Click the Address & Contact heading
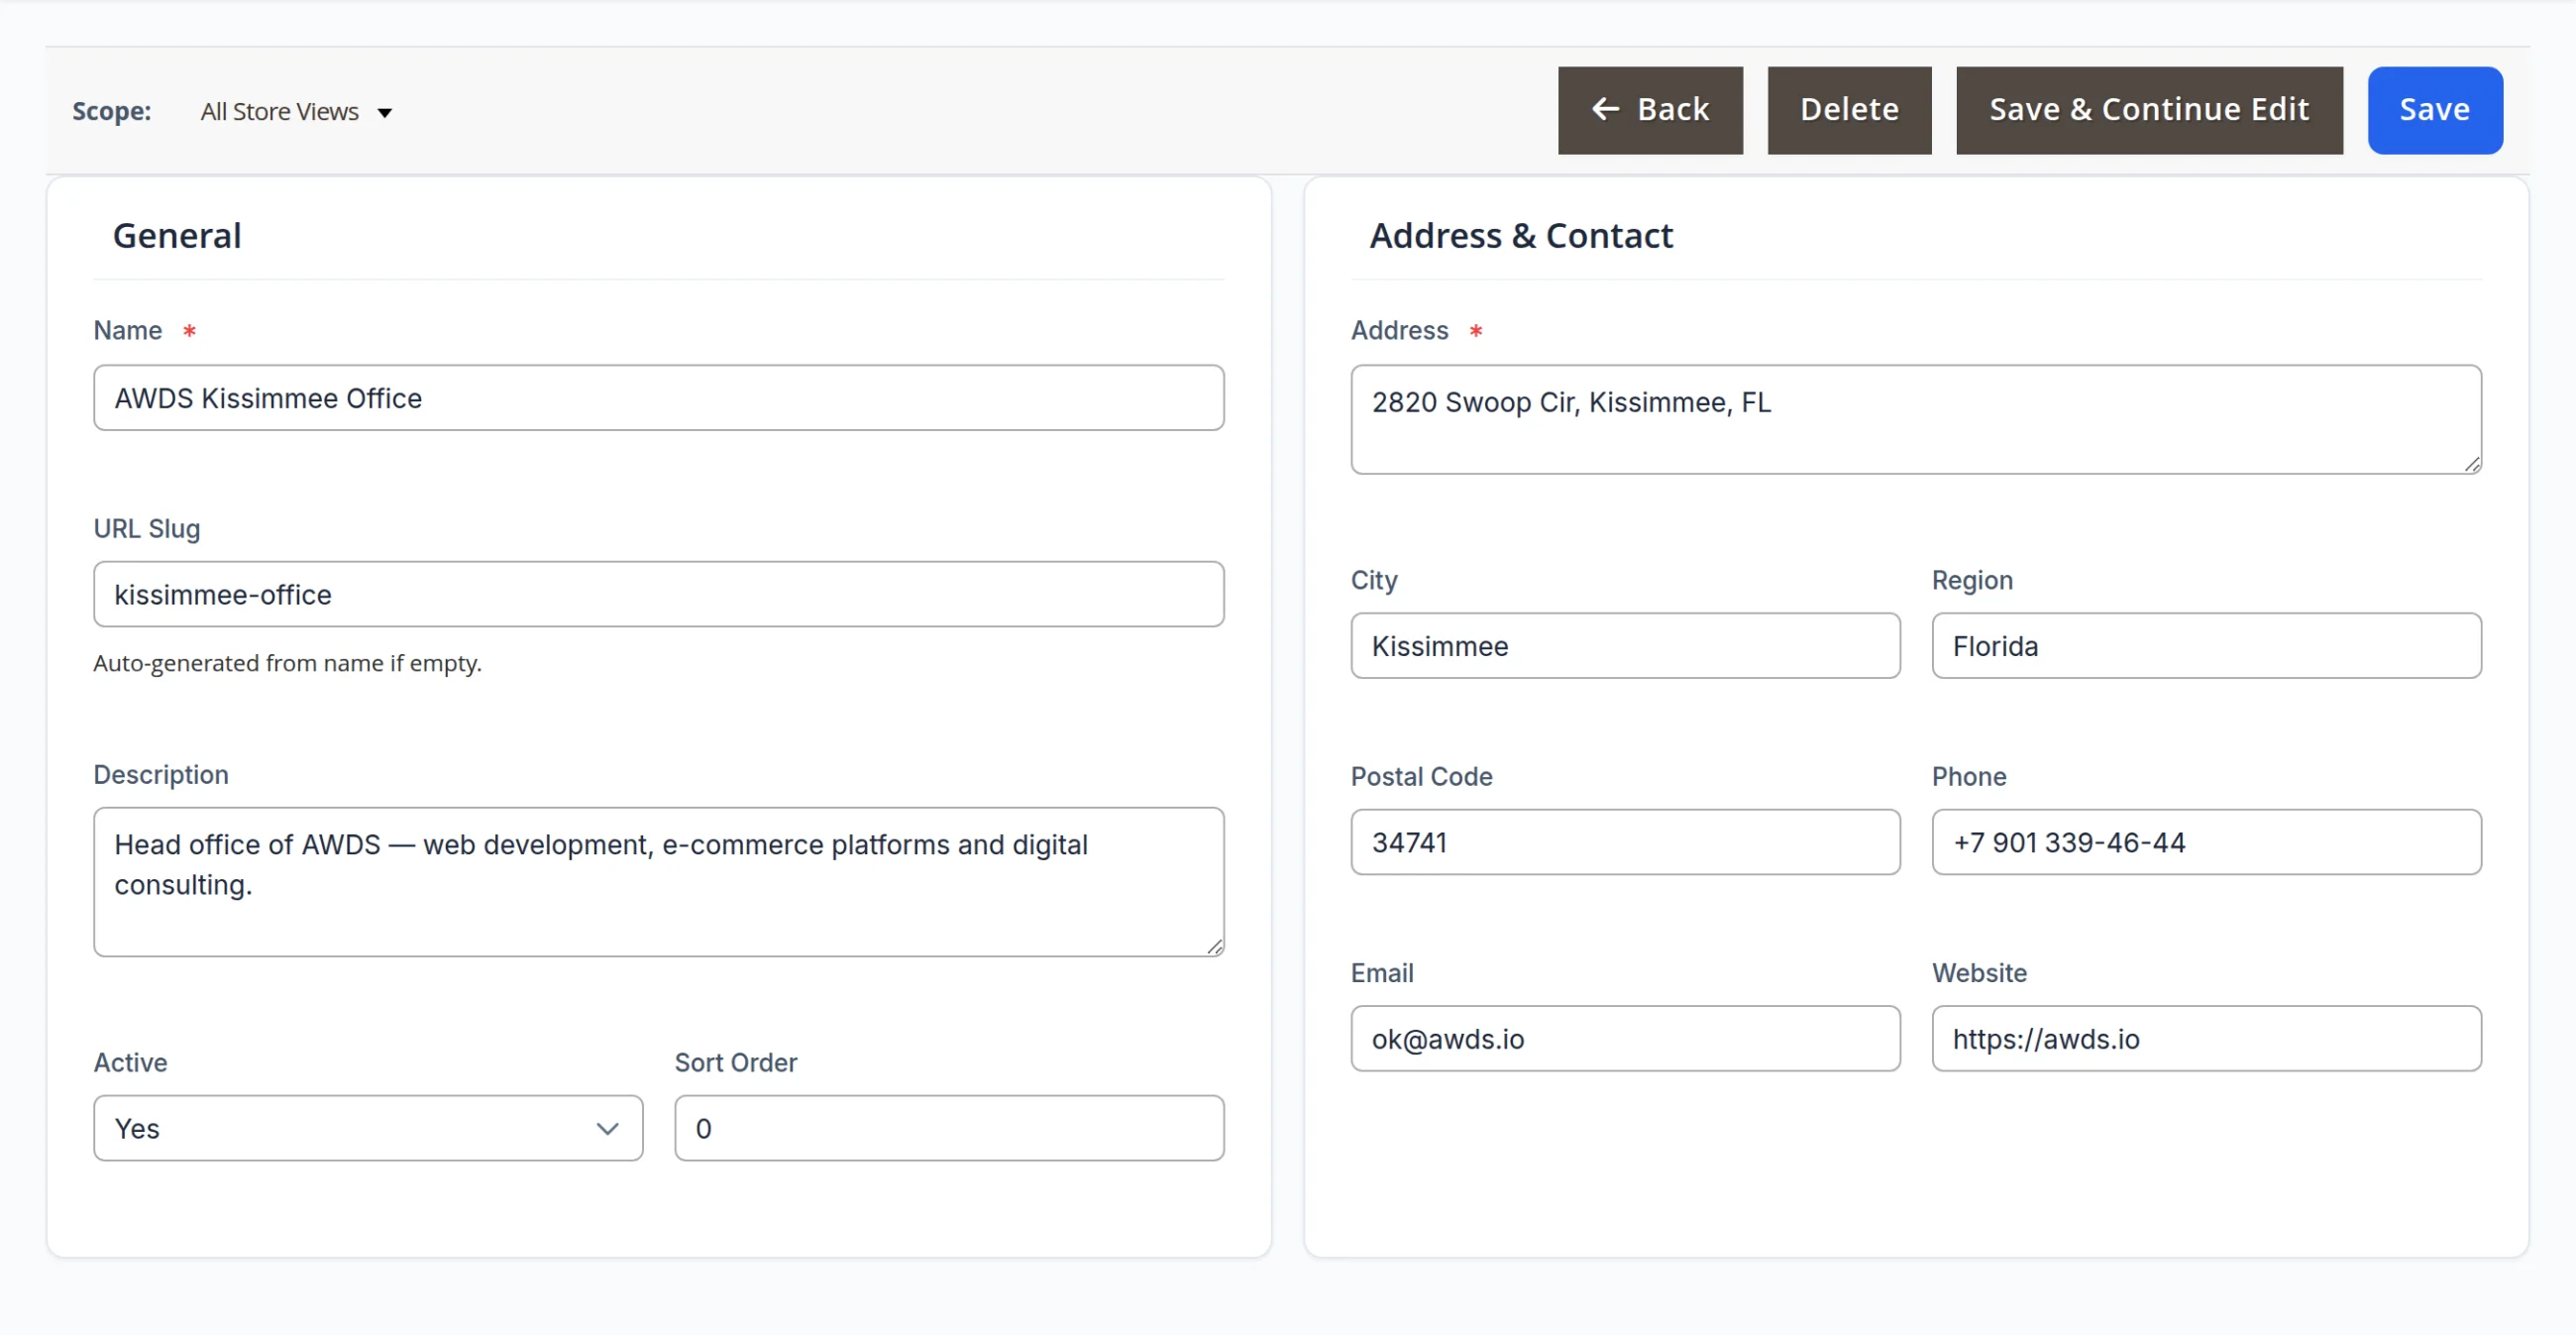 (x=1521, y=236)
